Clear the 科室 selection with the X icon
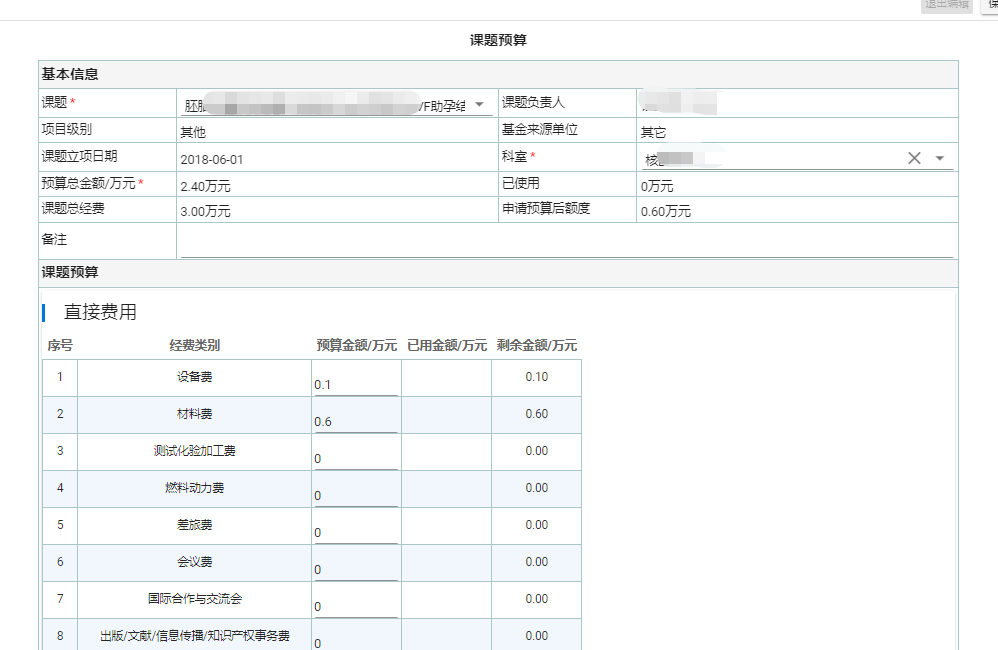 pos(914,158)
